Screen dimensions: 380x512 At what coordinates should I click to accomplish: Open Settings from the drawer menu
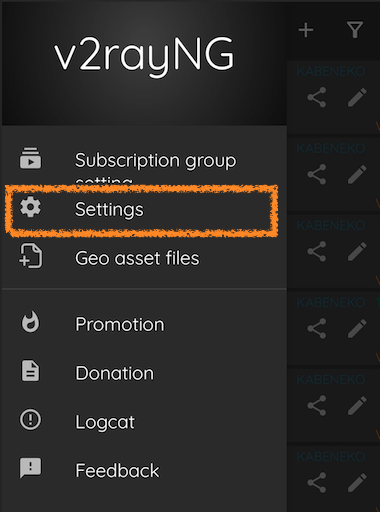point(144,209)
